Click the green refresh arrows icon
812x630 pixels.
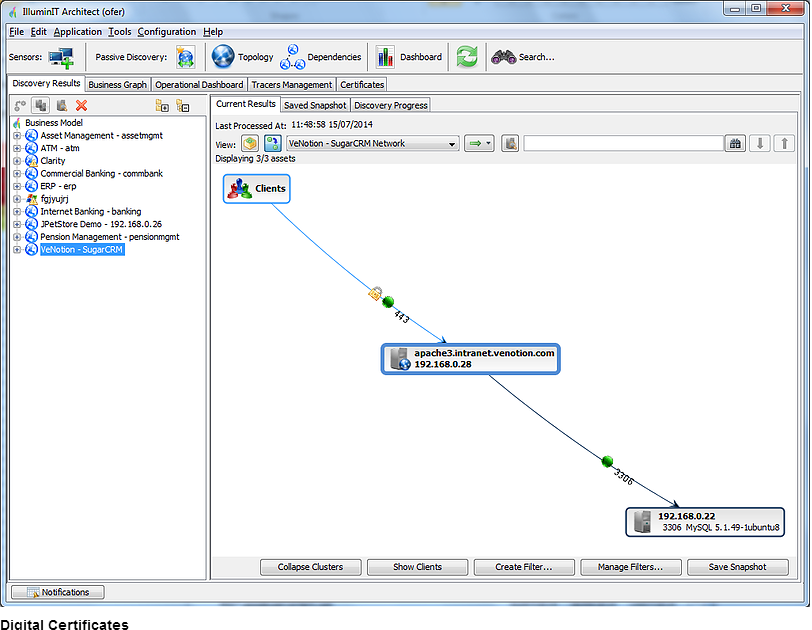[x=467, y=57]
